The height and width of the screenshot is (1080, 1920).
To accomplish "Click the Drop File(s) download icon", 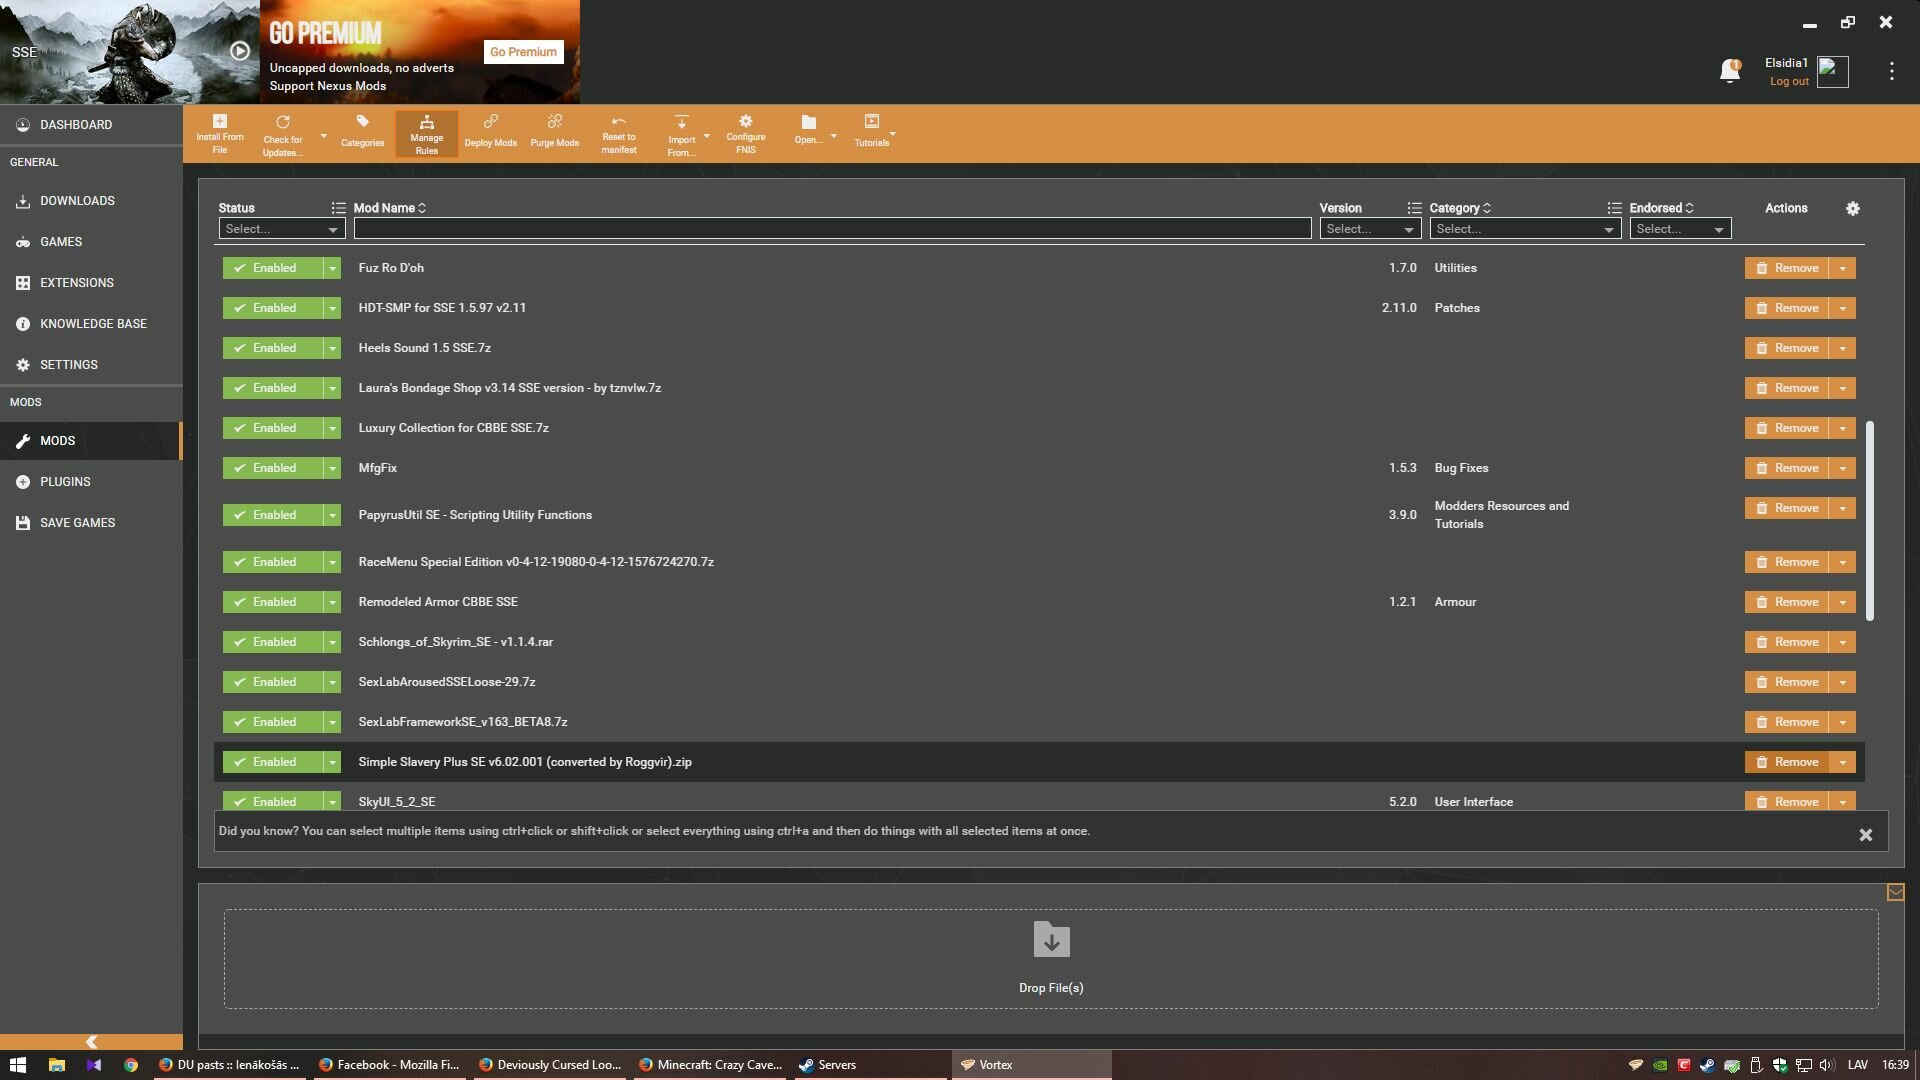I will (x=1051, y=939).
